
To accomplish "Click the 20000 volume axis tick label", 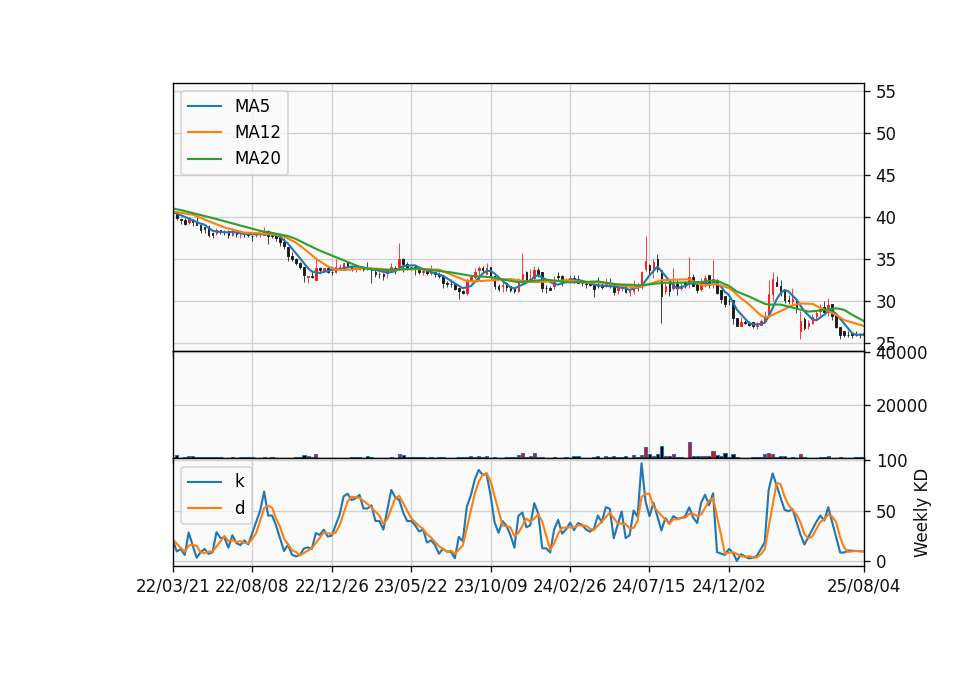I will point(901,406).
